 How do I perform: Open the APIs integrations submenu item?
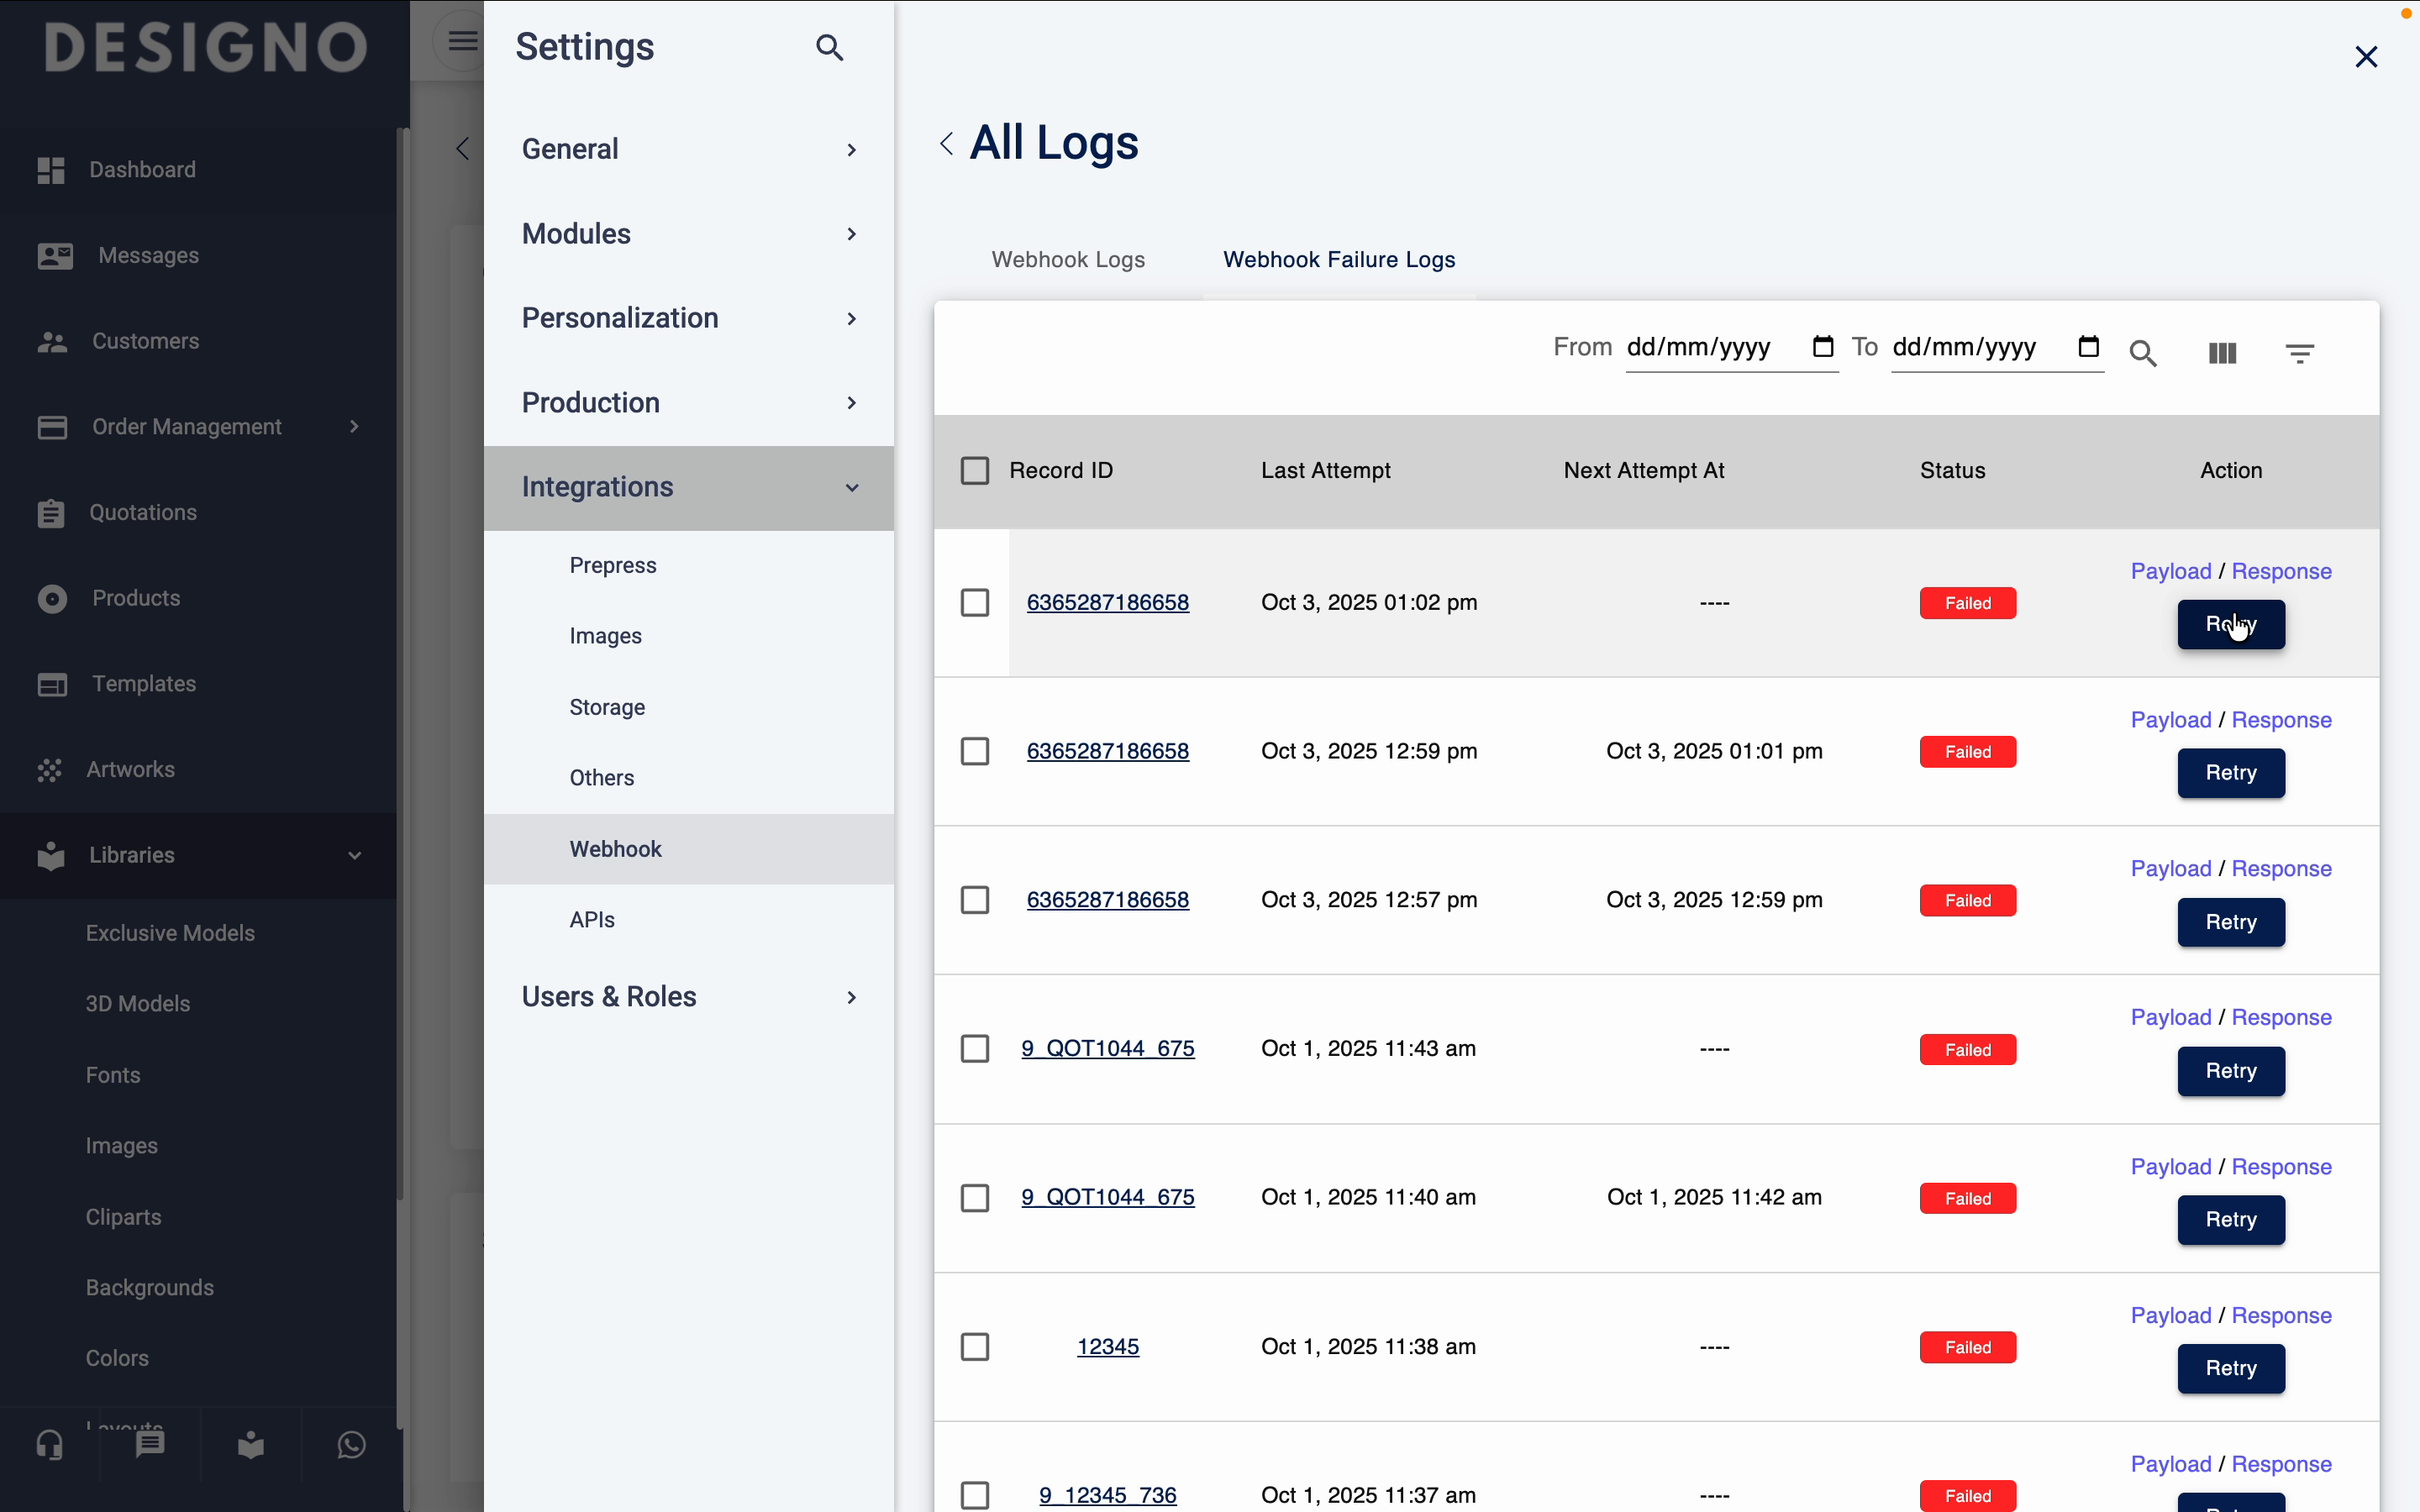pos(592,919)
